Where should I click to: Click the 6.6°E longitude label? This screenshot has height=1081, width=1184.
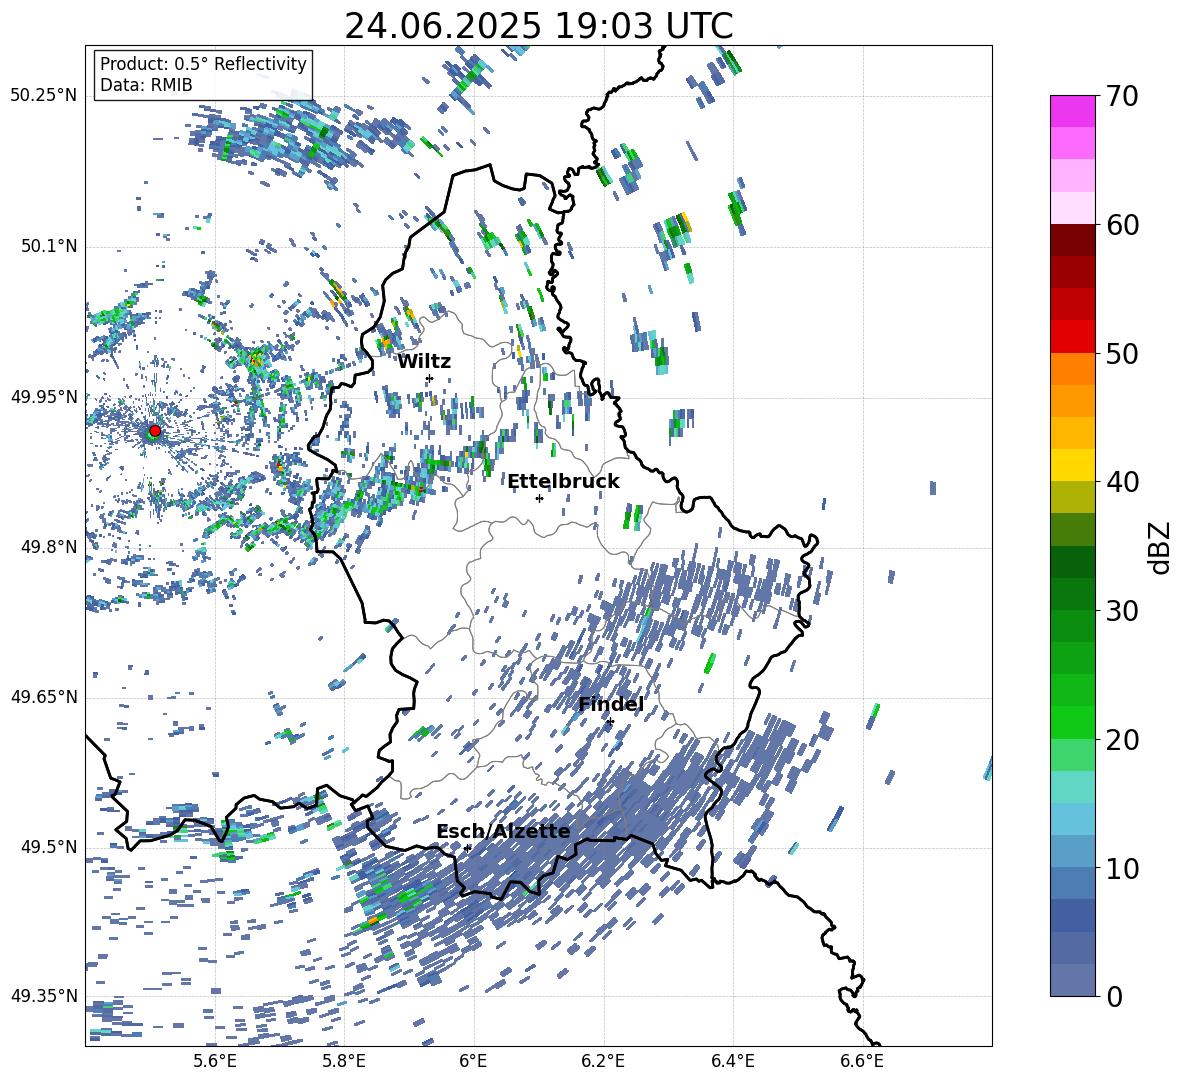[862, 1061]
